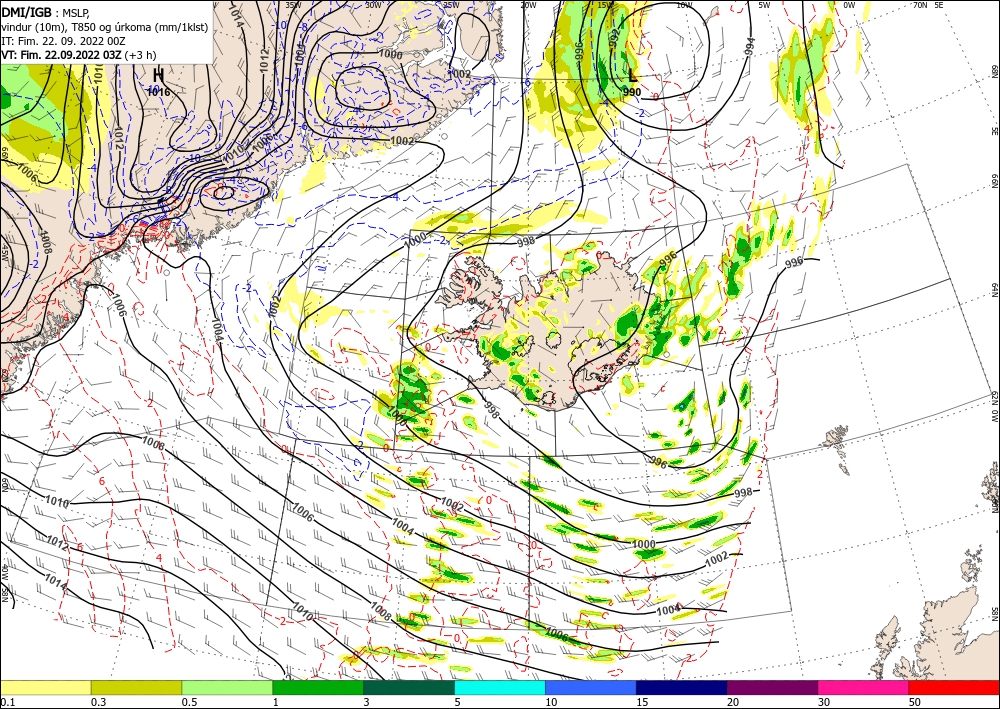Click the "0.5" legend value
The width and height of the screenshot is (1000, 709).
coord(189,702)
